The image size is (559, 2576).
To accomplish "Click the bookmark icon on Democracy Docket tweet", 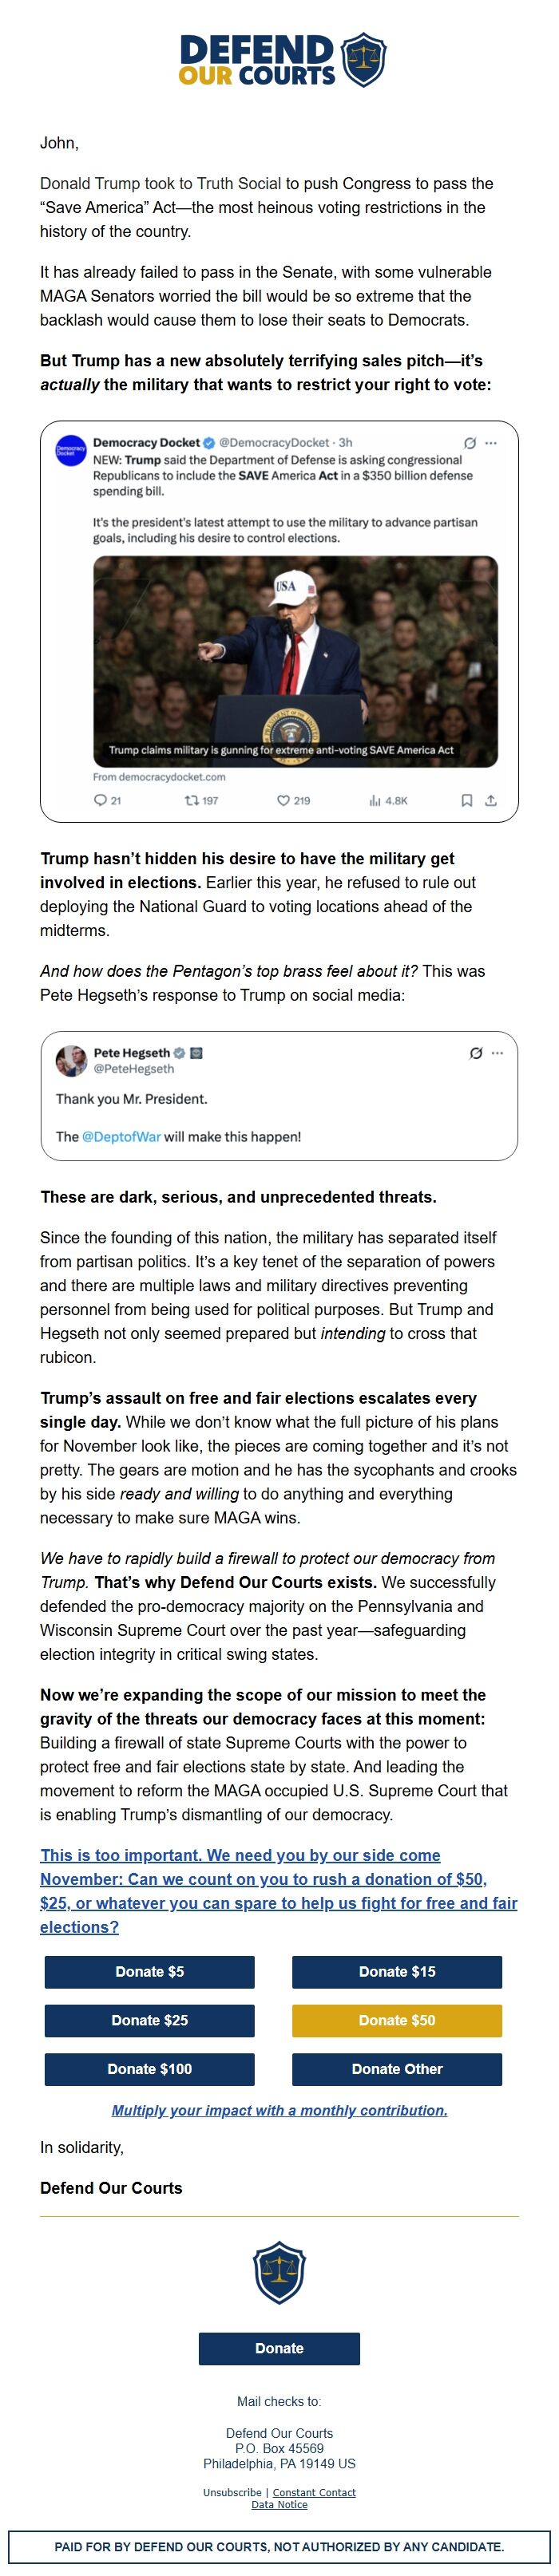I will pos(466,800).
